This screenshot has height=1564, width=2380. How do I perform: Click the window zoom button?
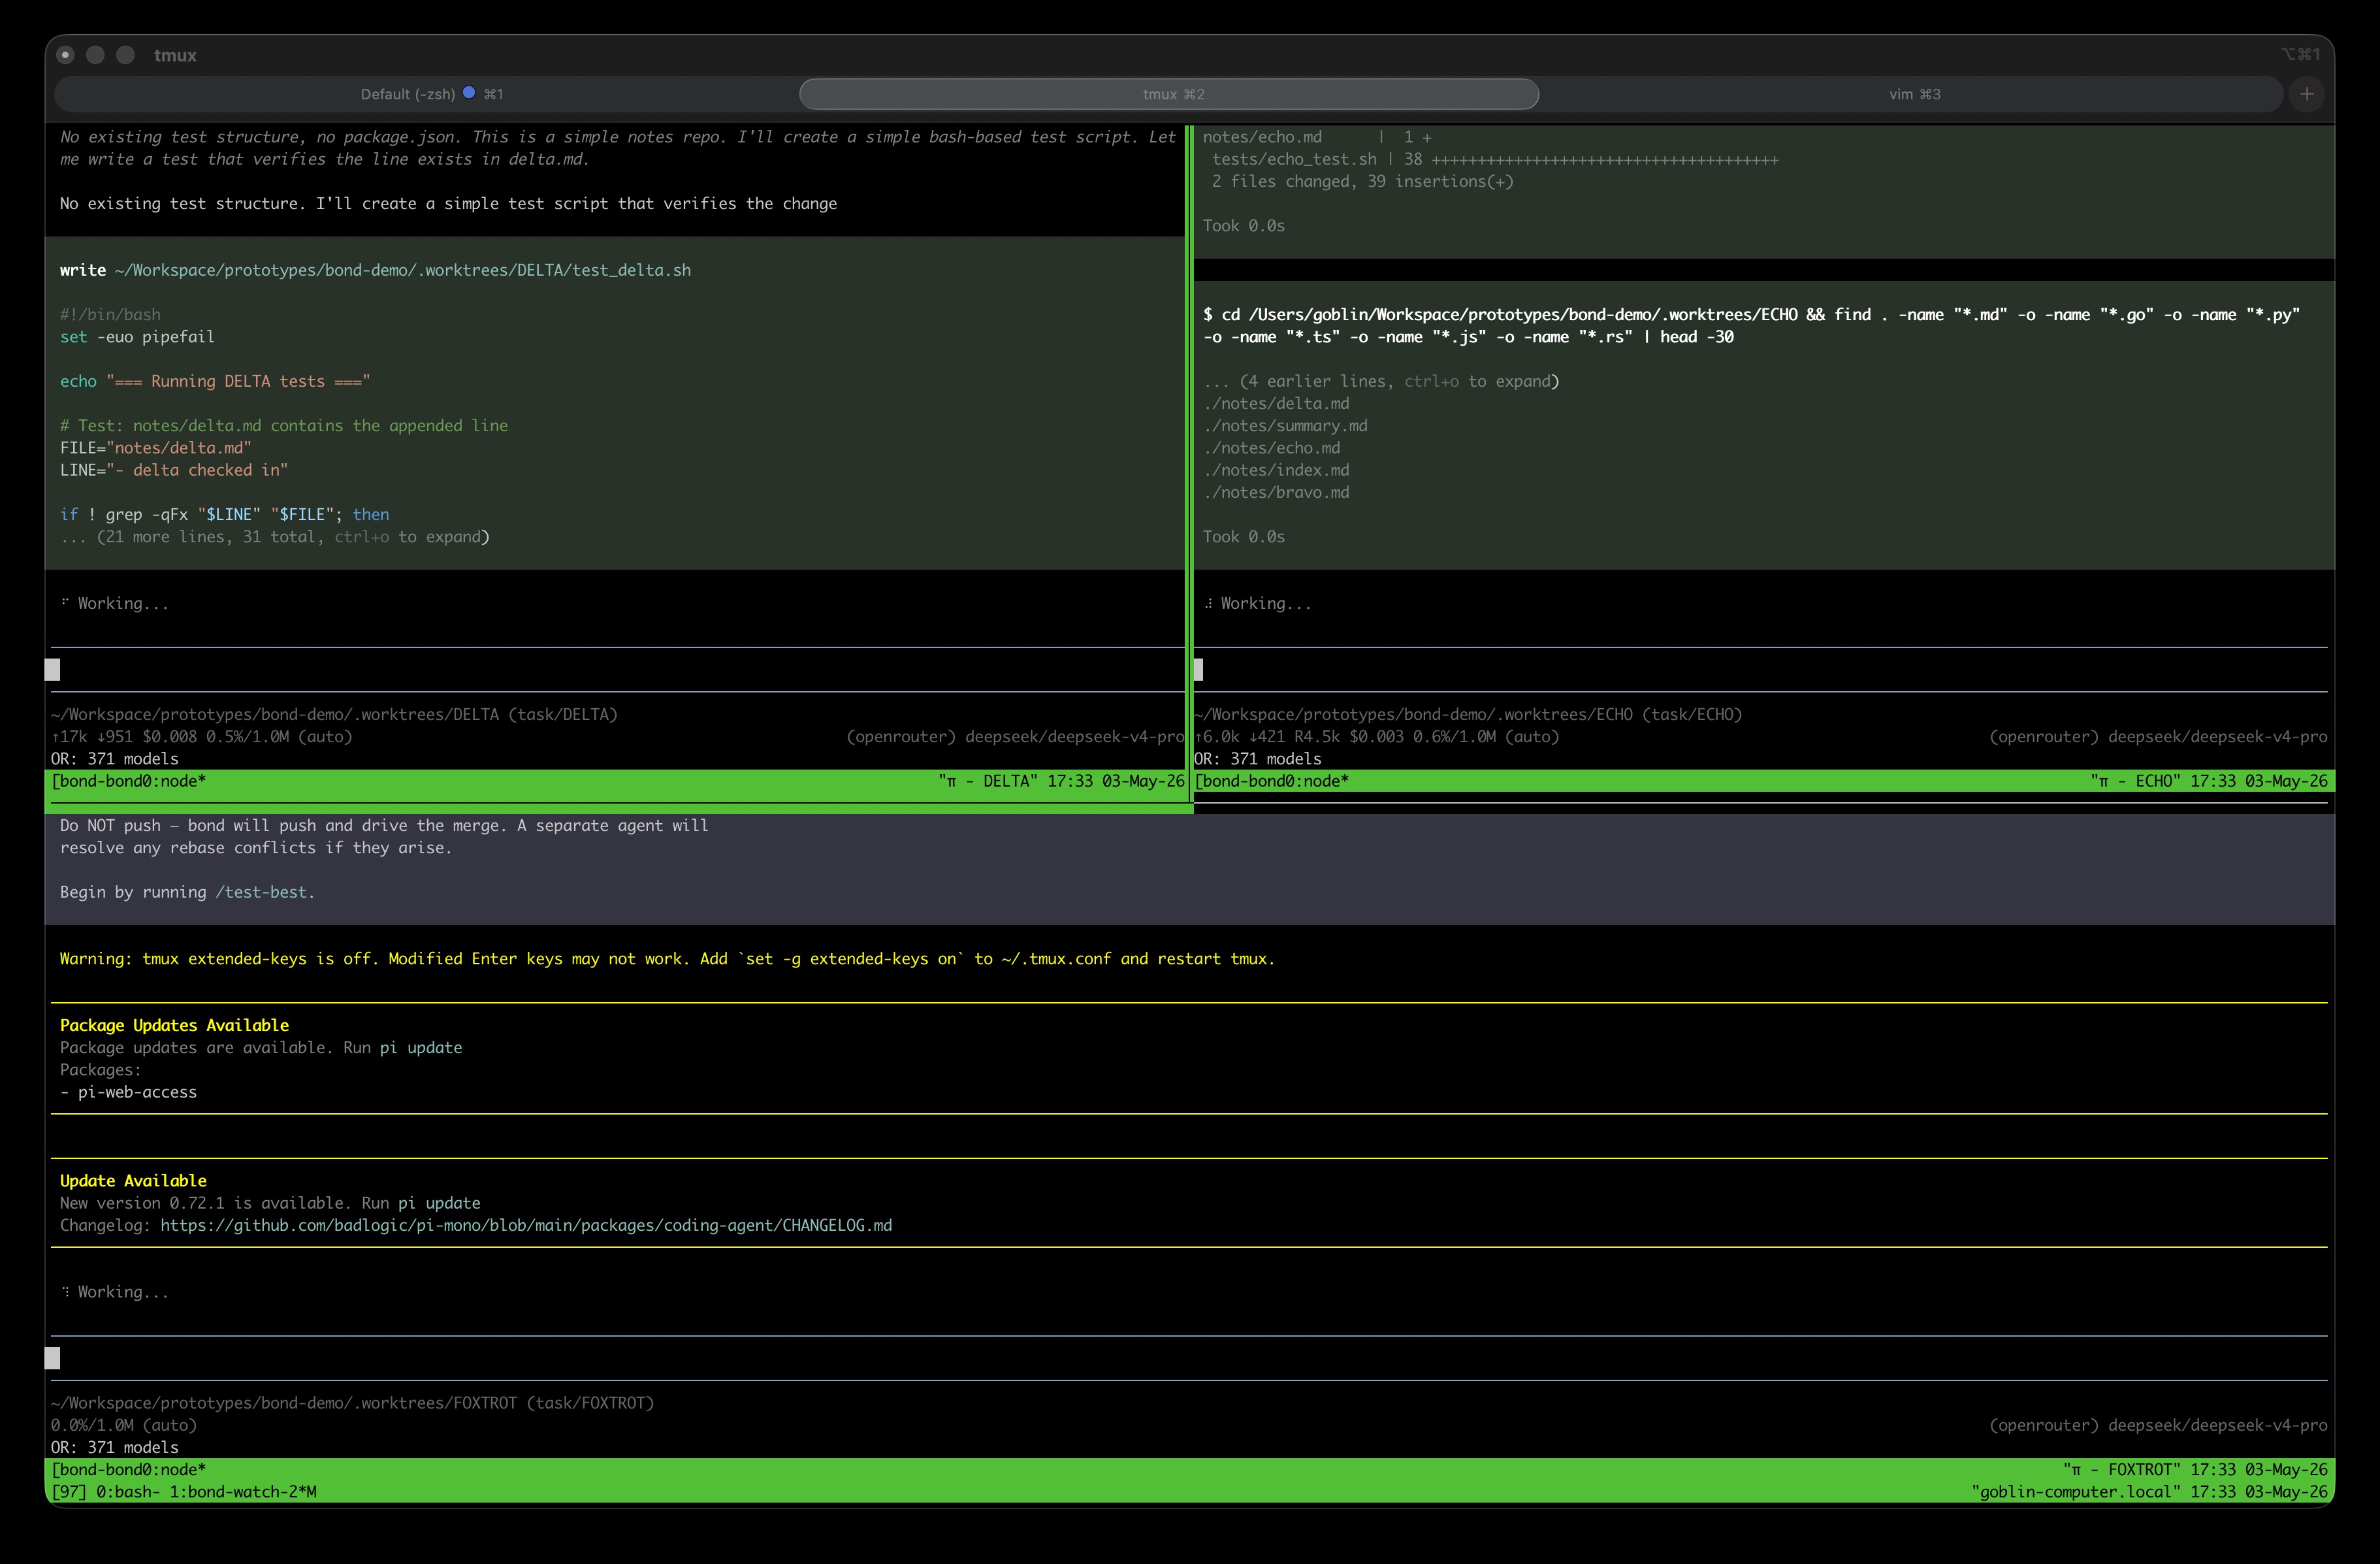click(x=125, y=55)
